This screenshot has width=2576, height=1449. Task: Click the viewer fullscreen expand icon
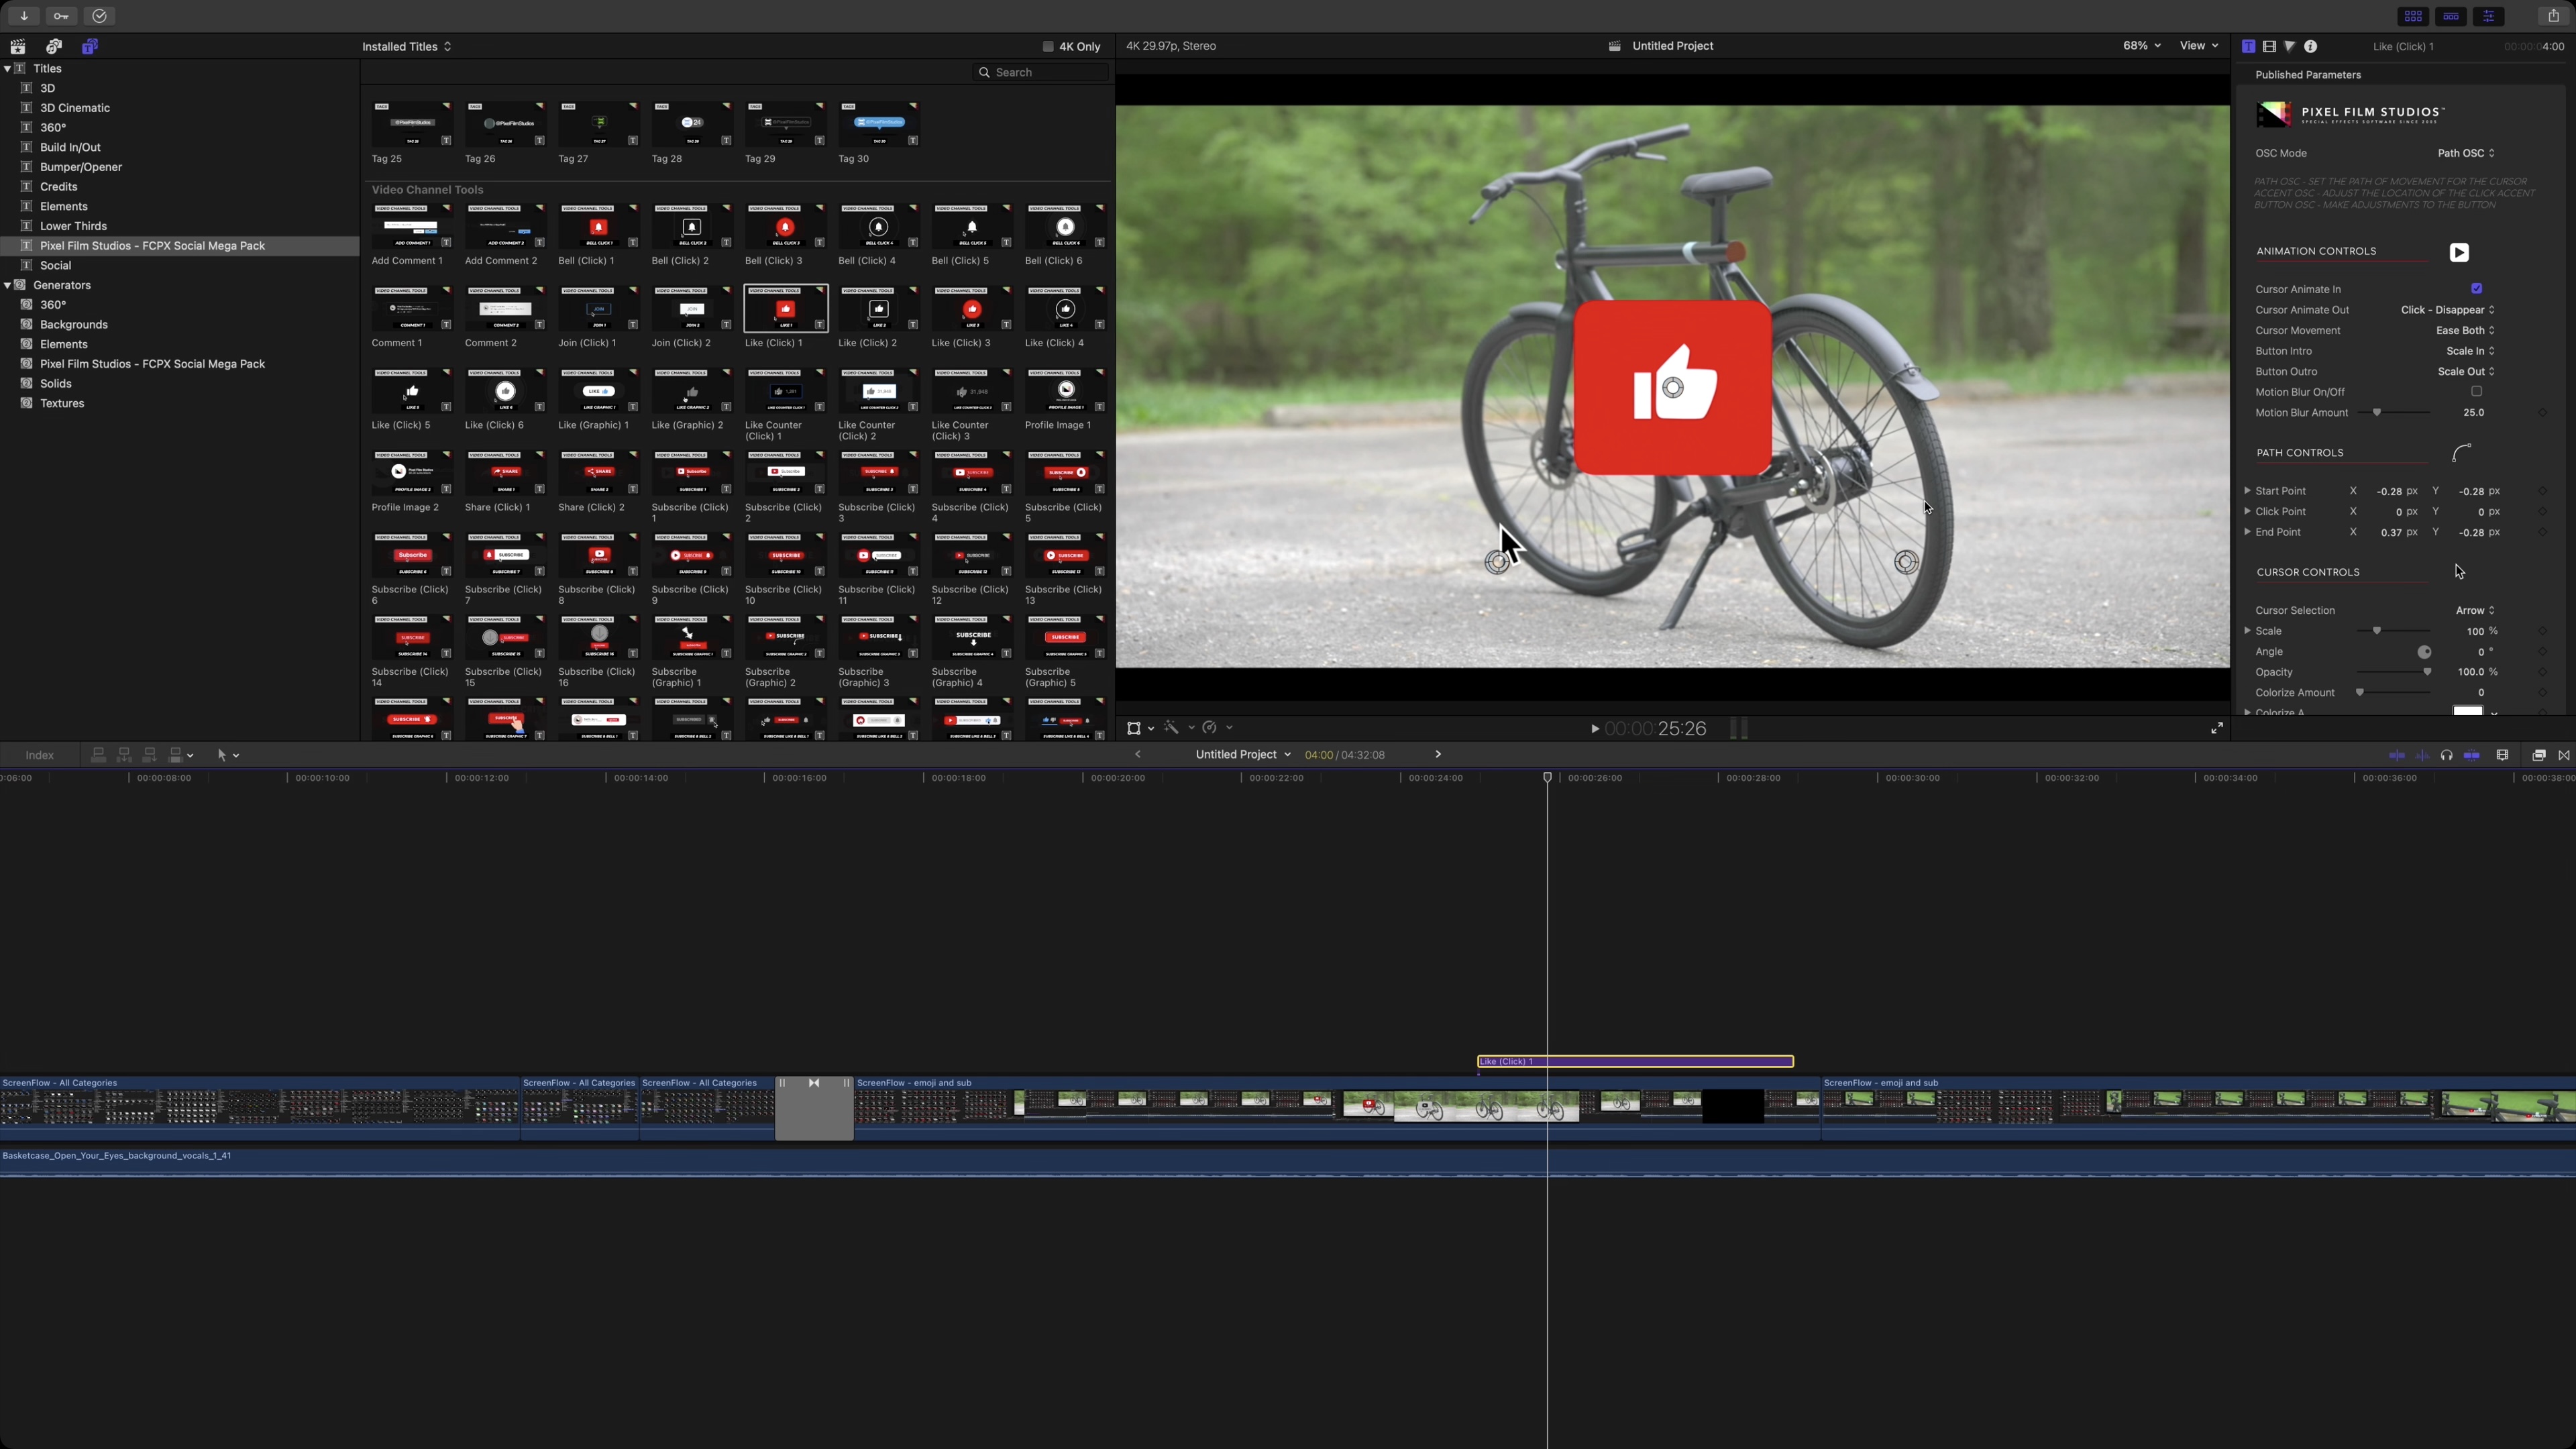(2217, 728)
